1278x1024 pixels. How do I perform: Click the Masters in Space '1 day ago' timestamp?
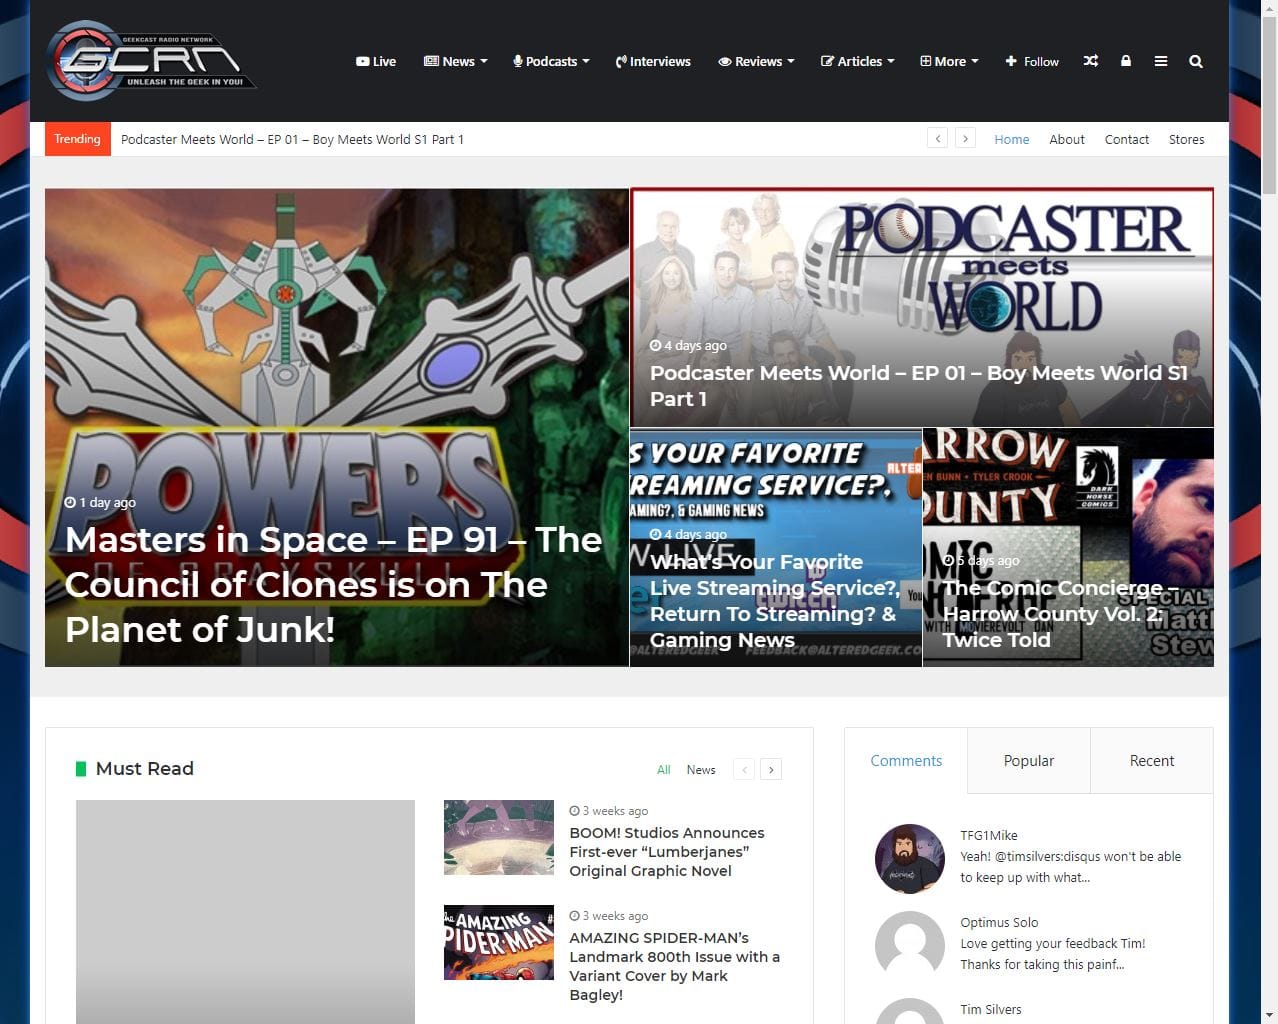100,502
